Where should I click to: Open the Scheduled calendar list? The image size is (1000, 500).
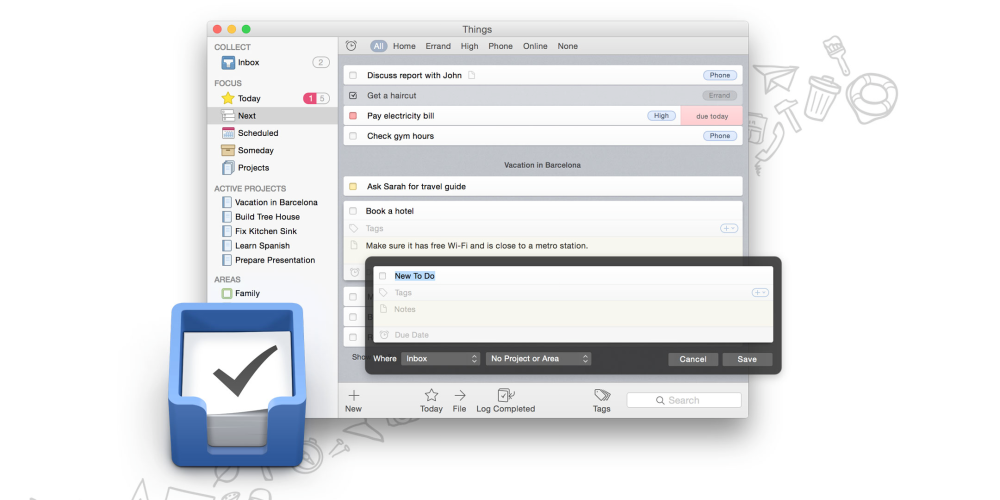pyautogui.click(x=257, y=133)
